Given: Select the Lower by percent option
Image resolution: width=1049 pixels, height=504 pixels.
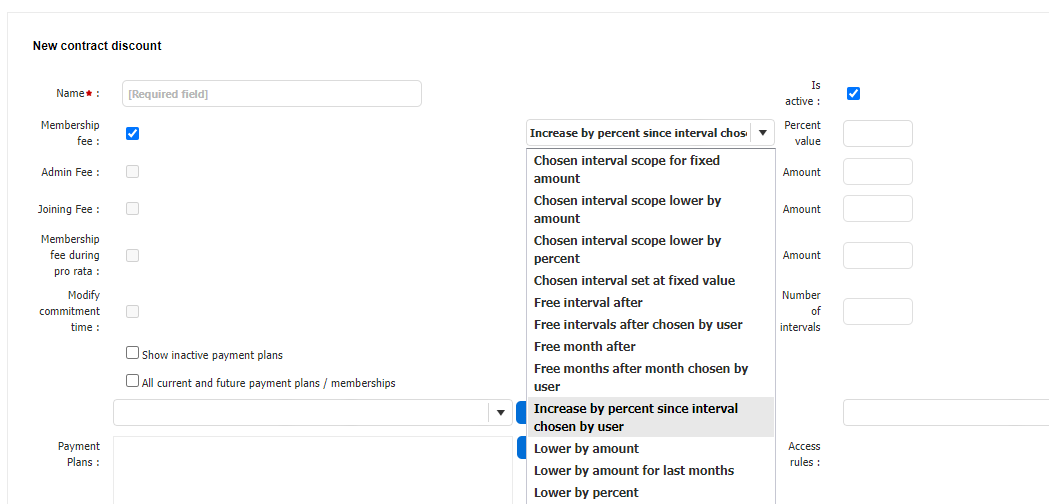Looking at the screenshot, I should tap(586, 493).
